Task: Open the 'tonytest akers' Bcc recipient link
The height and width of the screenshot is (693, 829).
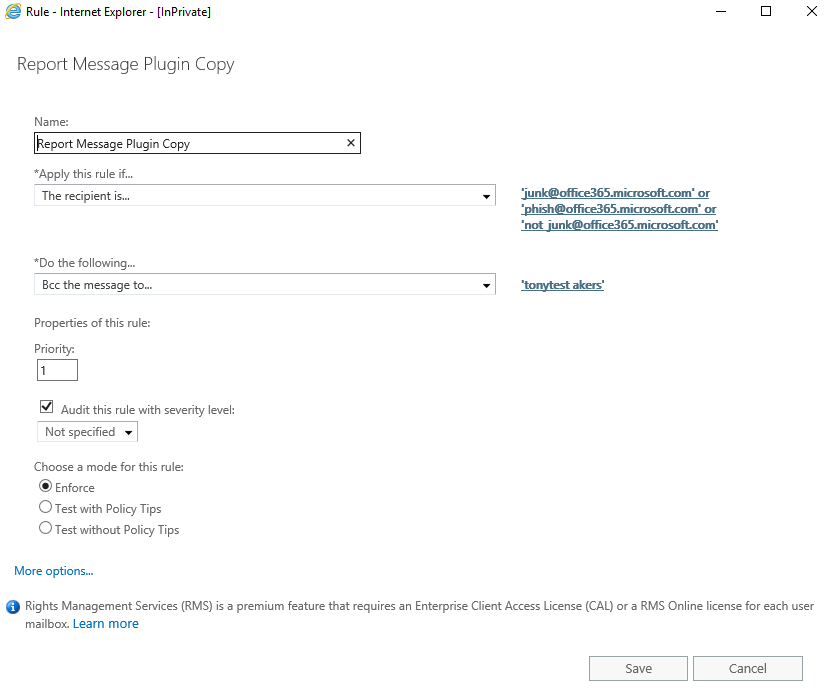Action: pyautogui.click(x=563, y=285)
